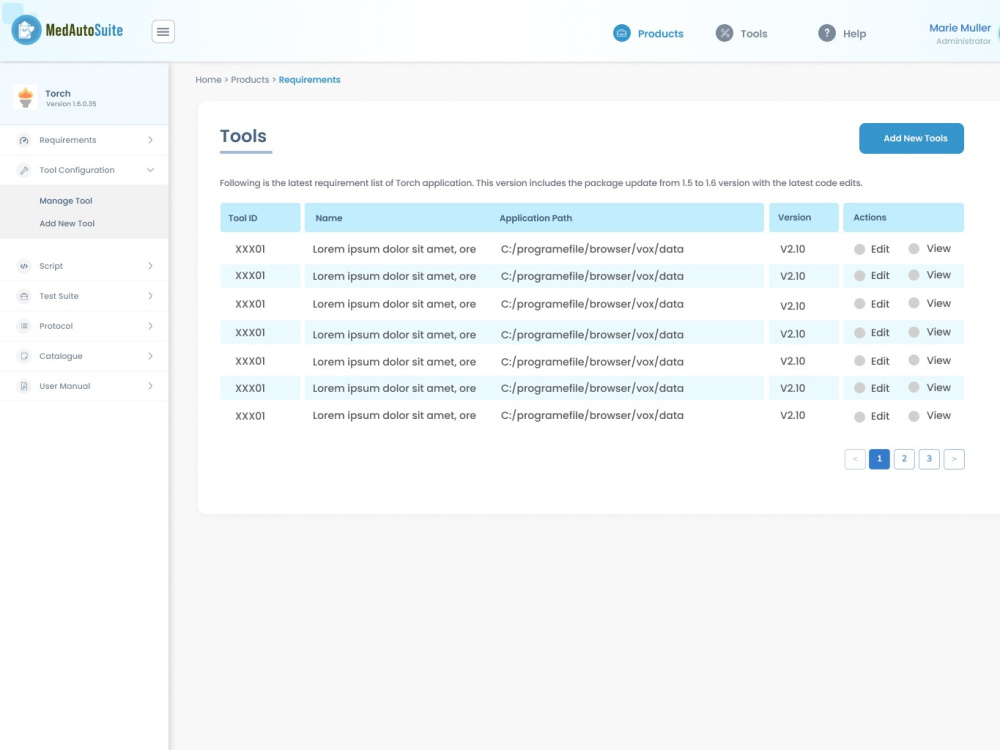Screen dimensions: 1000x750
Task: Click the Tool Configuration wrench icon
Action: click(x=24, y=170)
